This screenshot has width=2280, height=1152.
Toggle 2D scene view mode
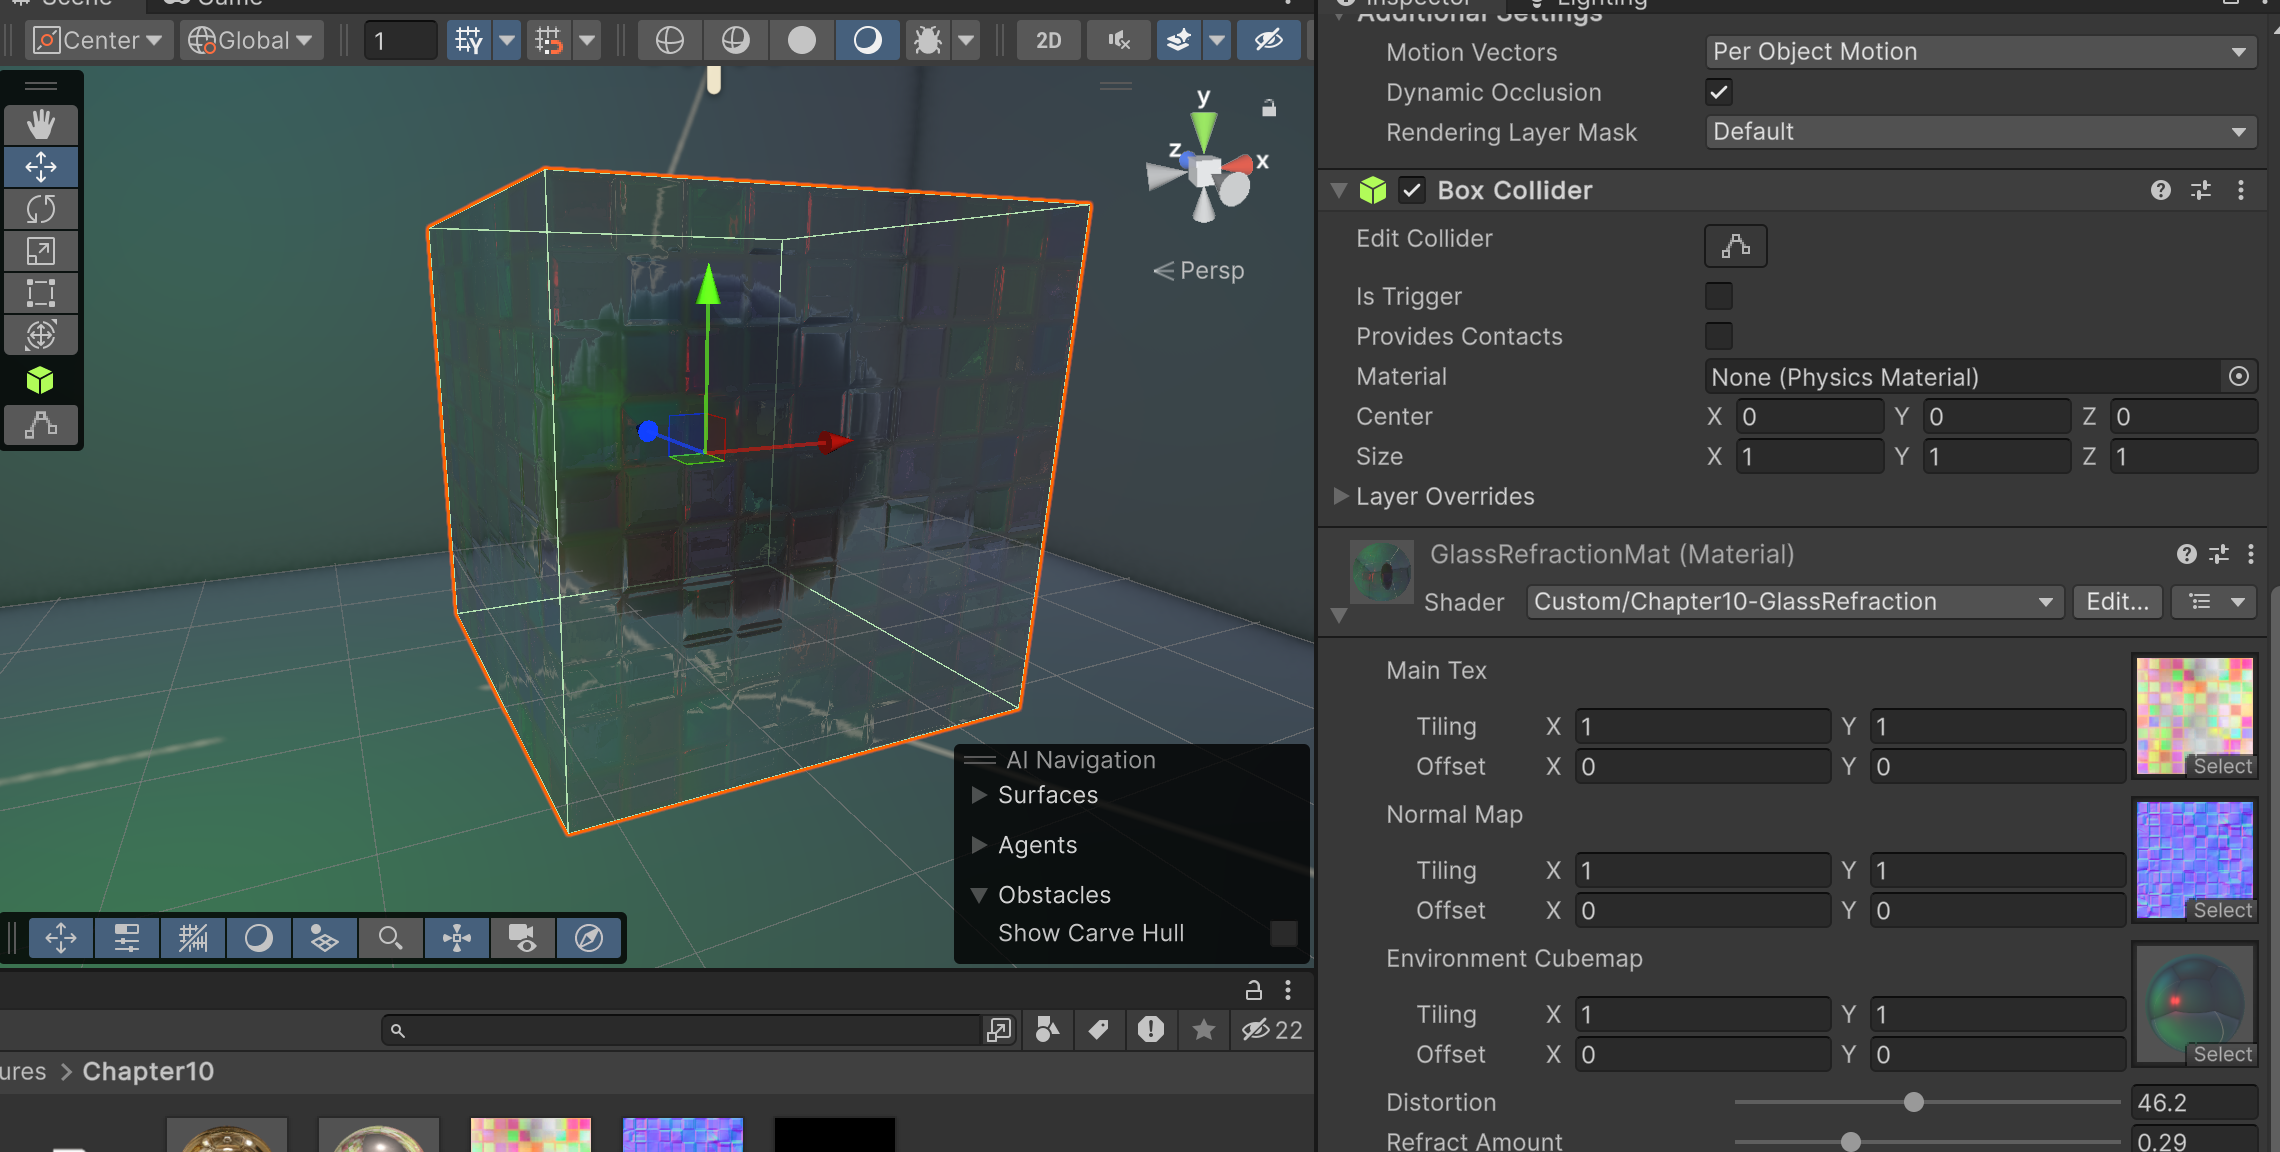pos(1048,40)
